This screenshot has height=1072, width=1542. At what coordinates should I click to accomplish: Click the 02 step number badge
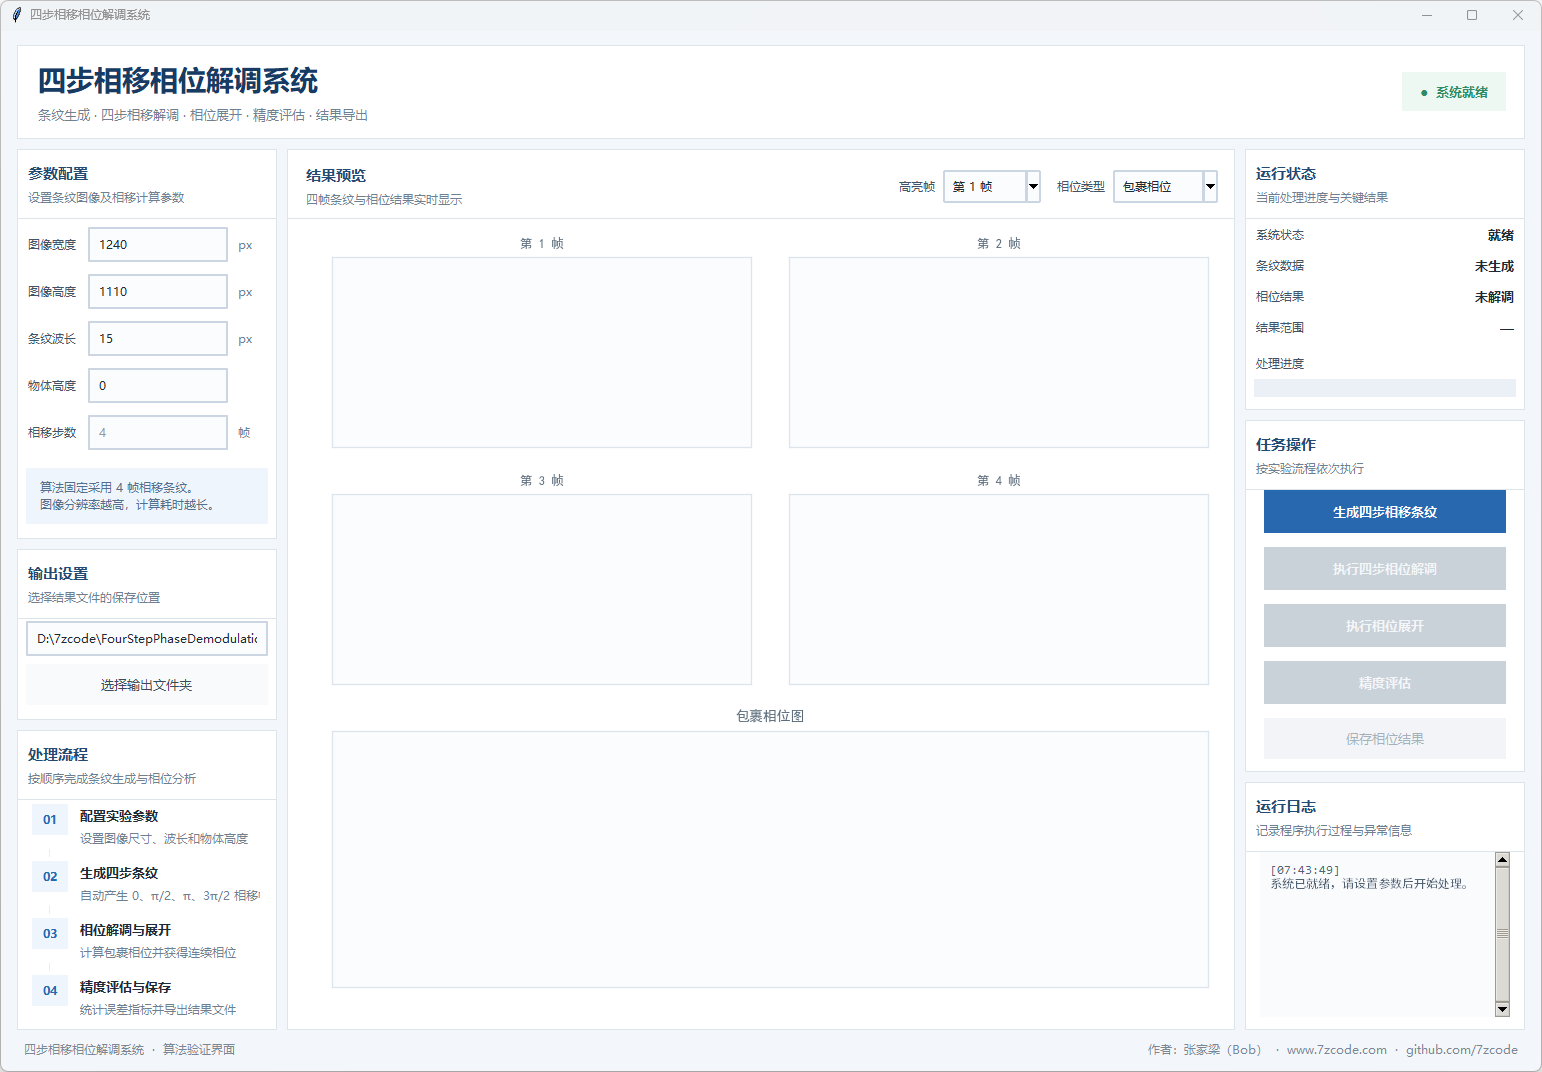click(50, 877)
